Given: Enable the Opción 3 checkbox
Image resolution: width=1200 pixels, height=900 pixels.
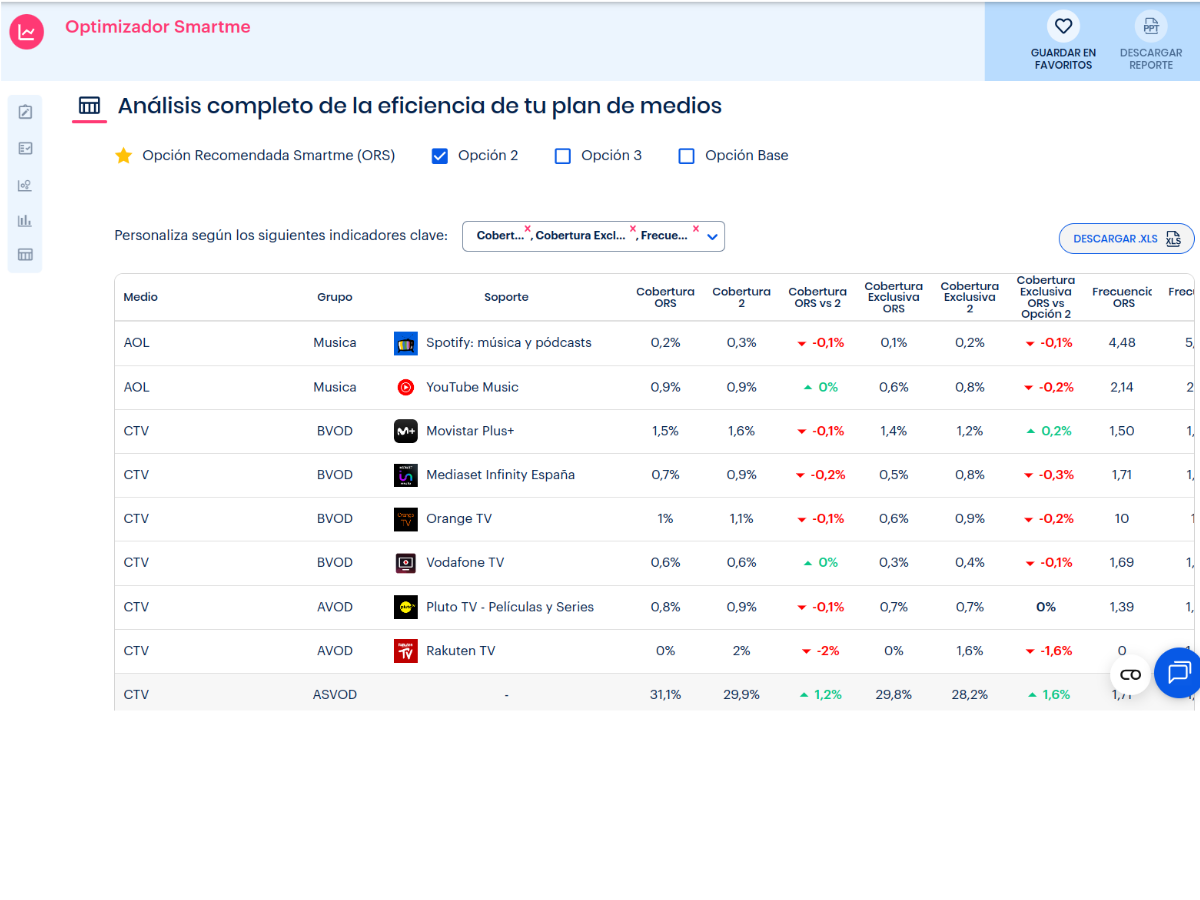Looking at the screenshot, I should [563, 156].
